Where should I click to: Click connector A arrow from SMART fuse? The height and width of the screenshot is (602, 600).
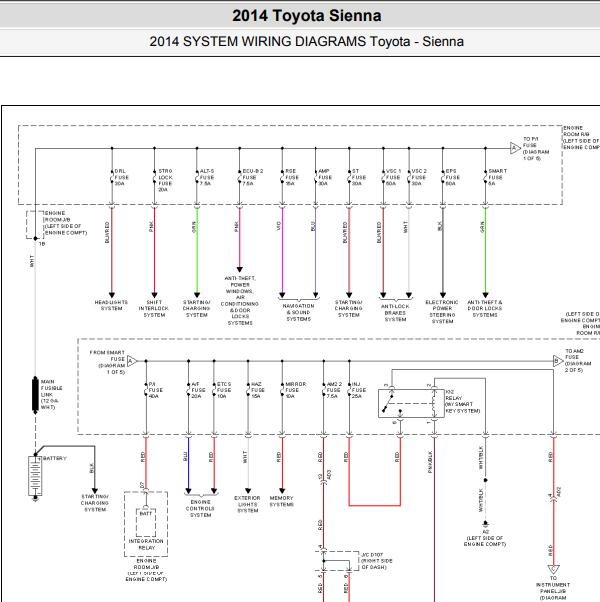coord(132,361)
